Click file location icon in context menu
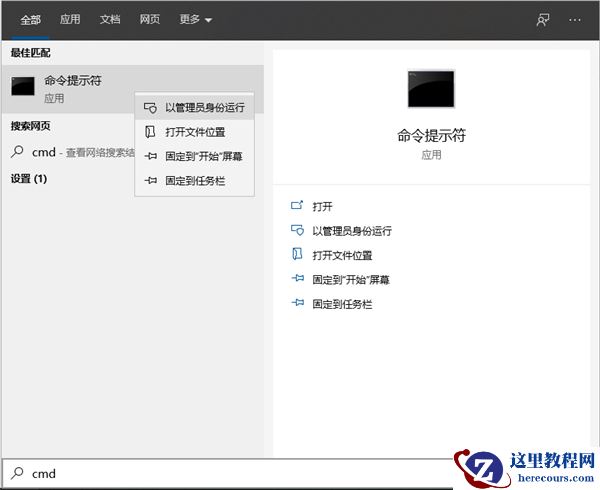The height and width of the screenshot is (490, 600). click(x=150, y=132)
